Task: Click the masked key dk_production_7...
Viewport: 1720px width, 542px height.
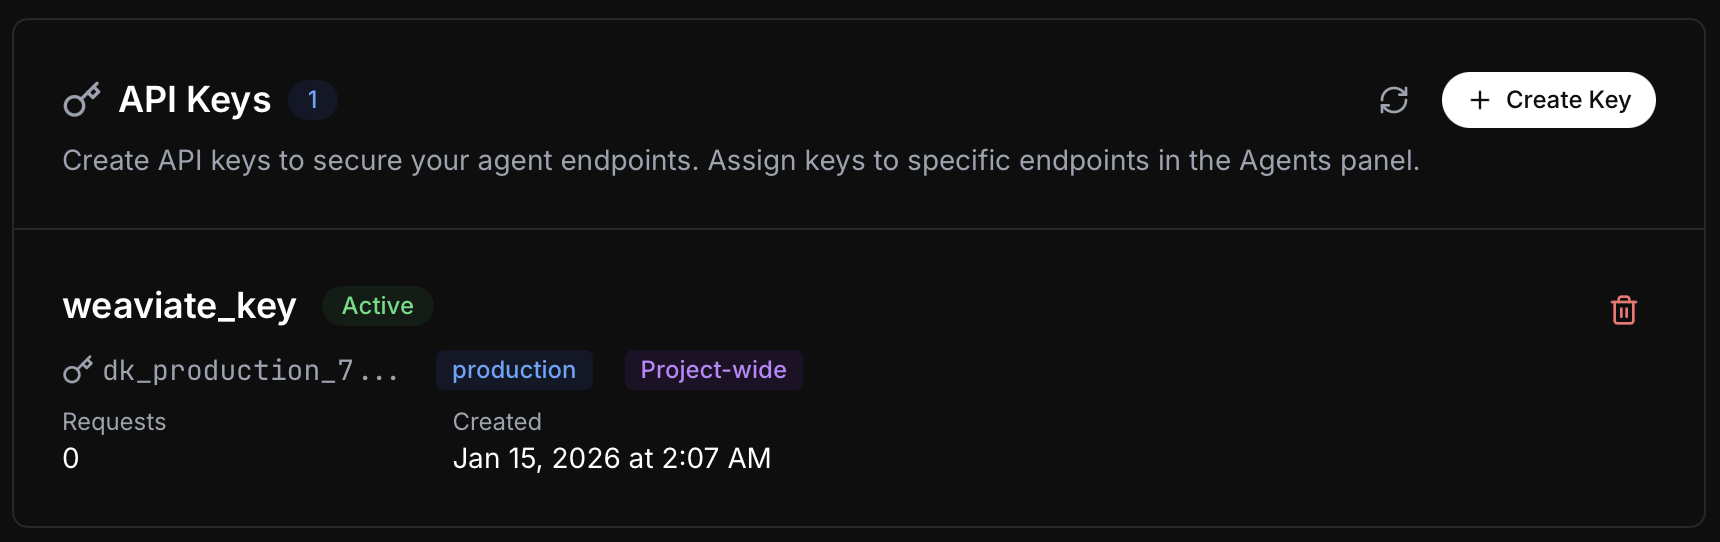Action: click(x=250, y=371)
